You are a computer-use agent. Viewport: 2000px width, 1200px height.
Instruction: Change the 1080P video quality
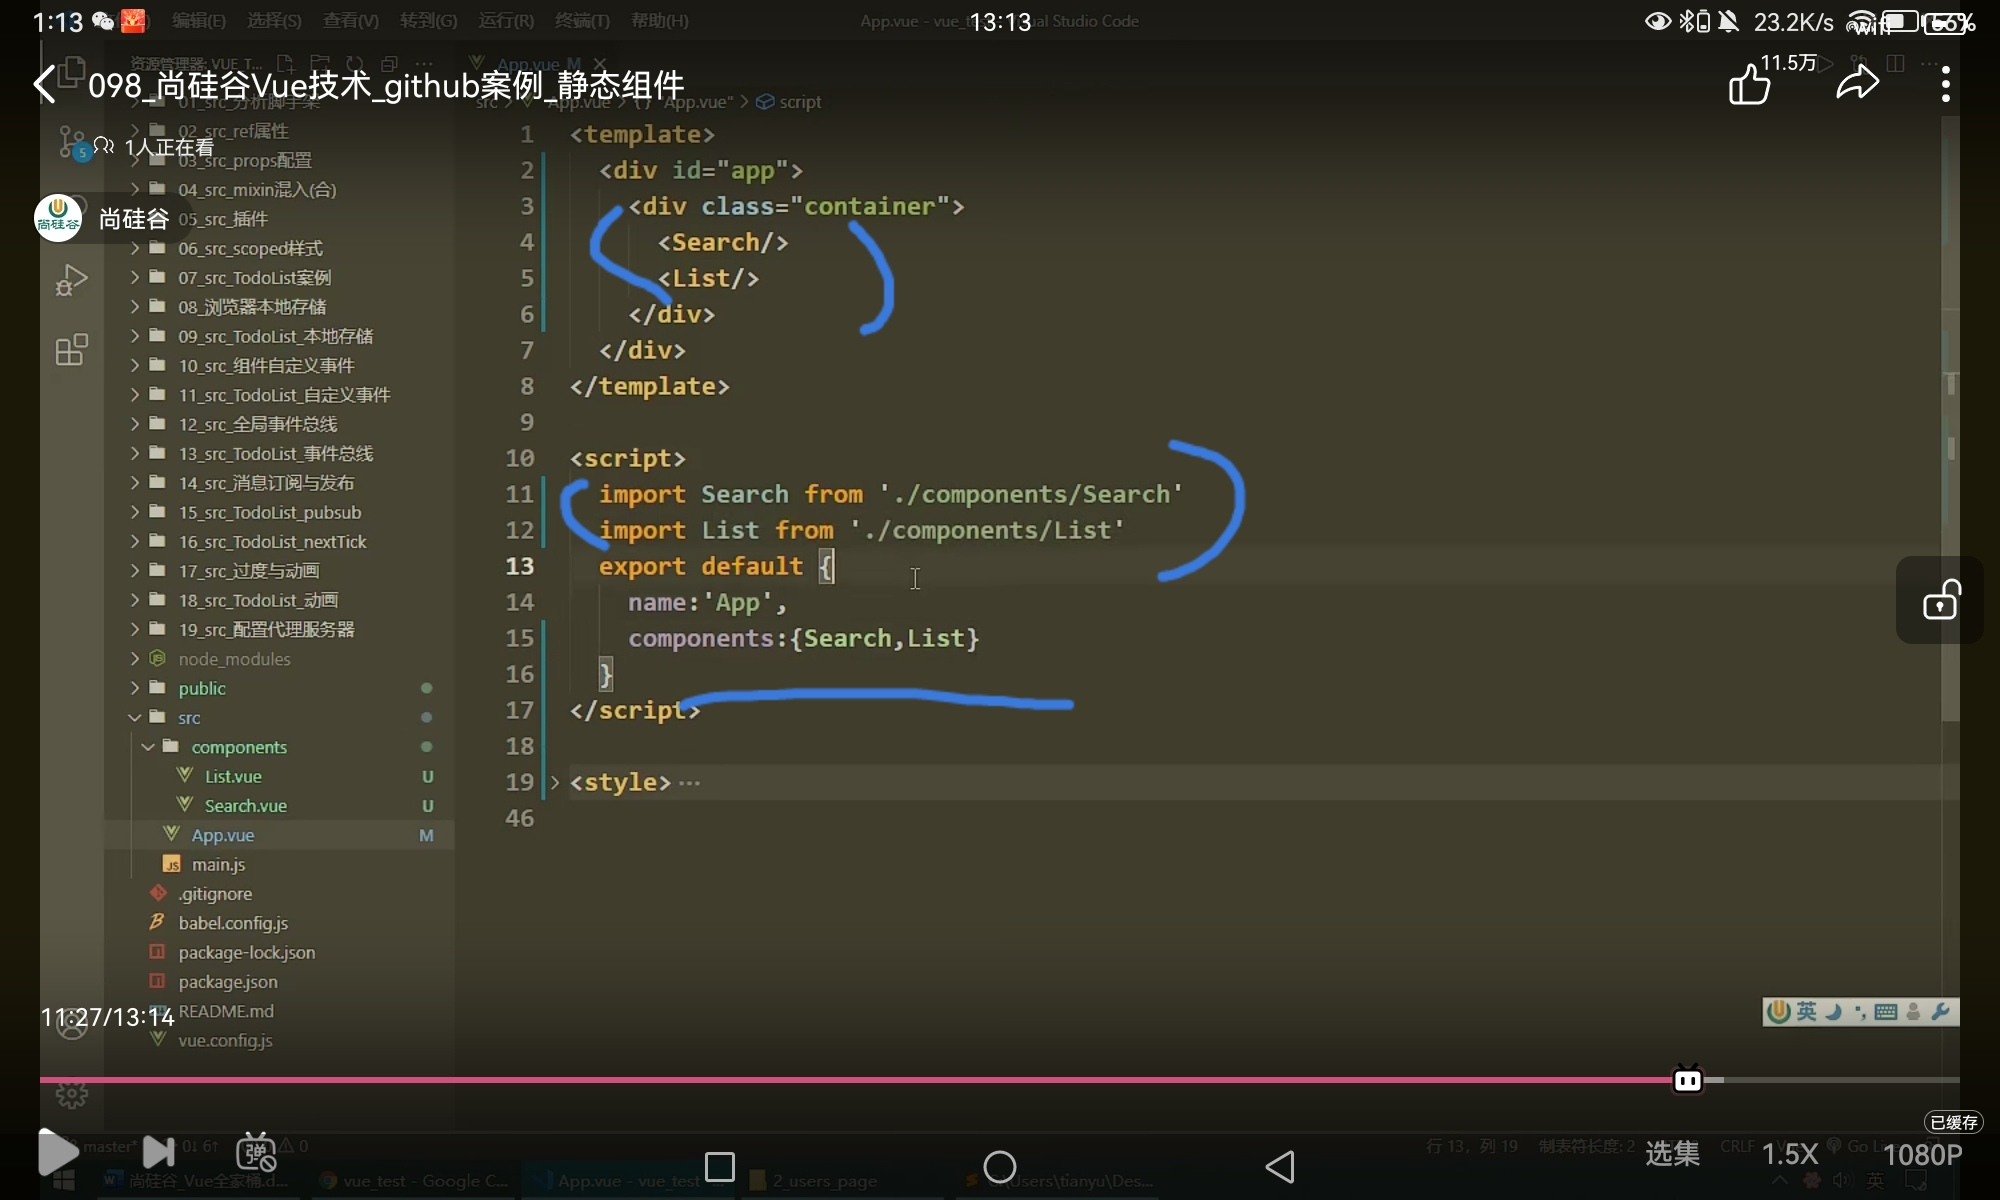point(1922,1154)
